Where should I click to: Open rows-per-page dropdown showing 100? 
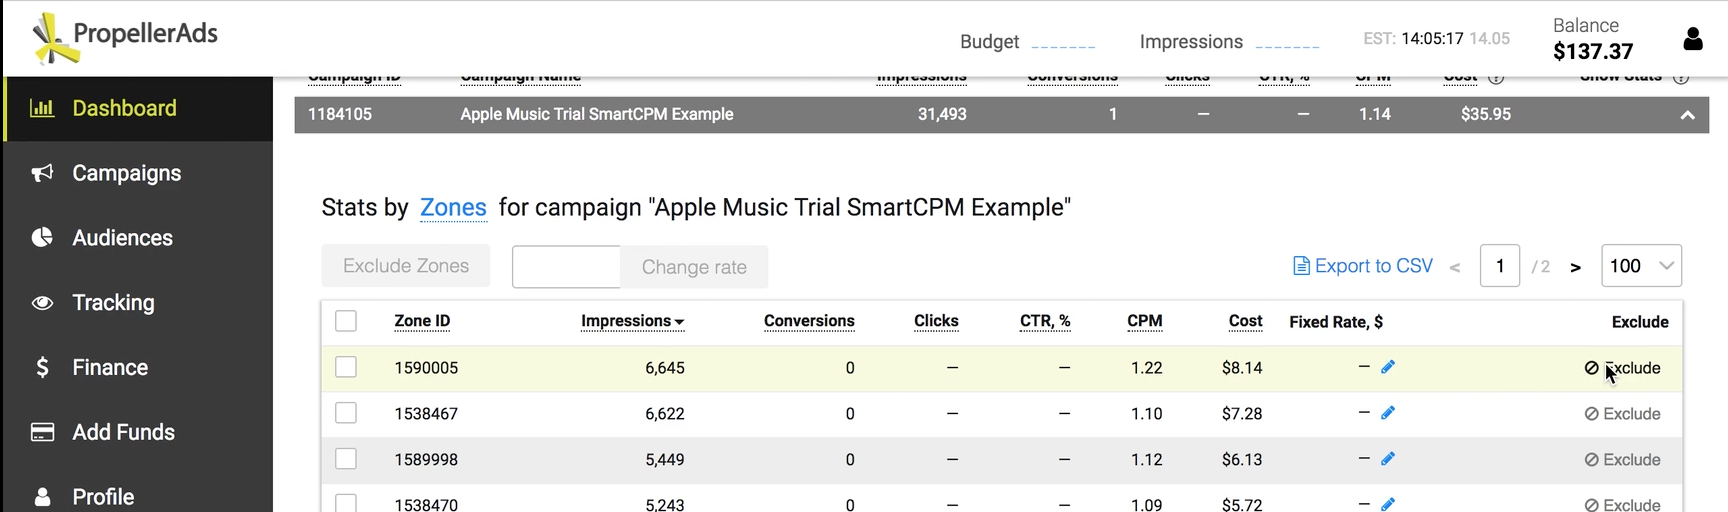pos(1641,266)
